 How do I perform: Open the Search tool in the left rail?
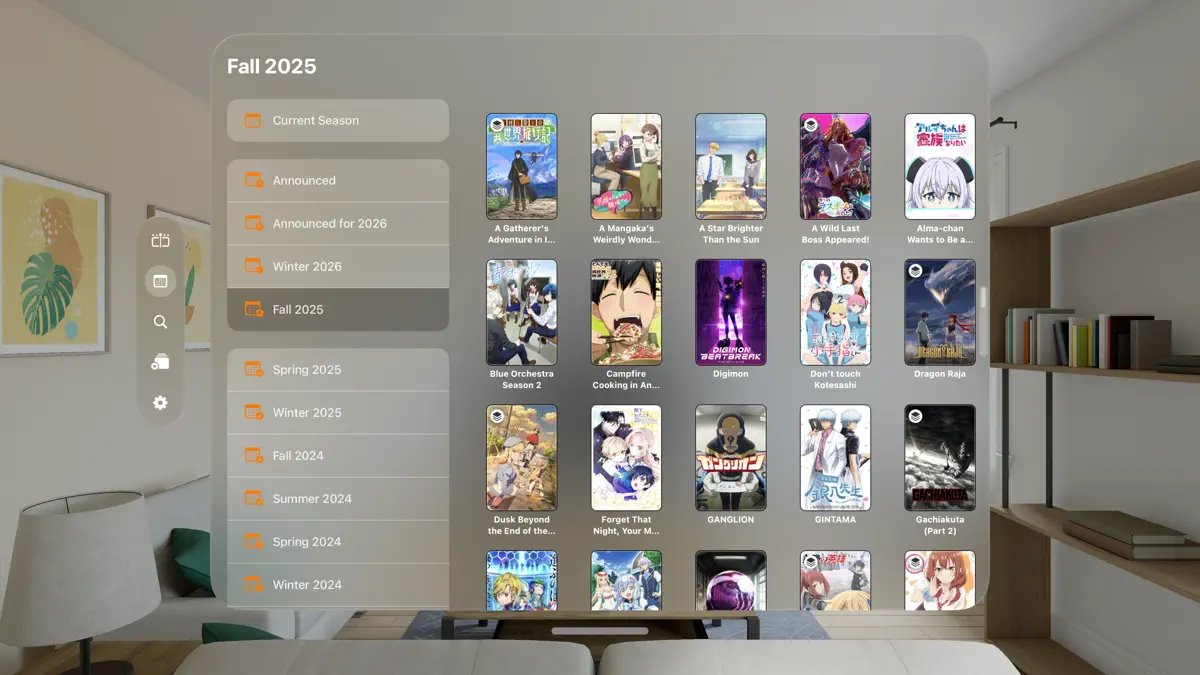click(x=159, y=321)
